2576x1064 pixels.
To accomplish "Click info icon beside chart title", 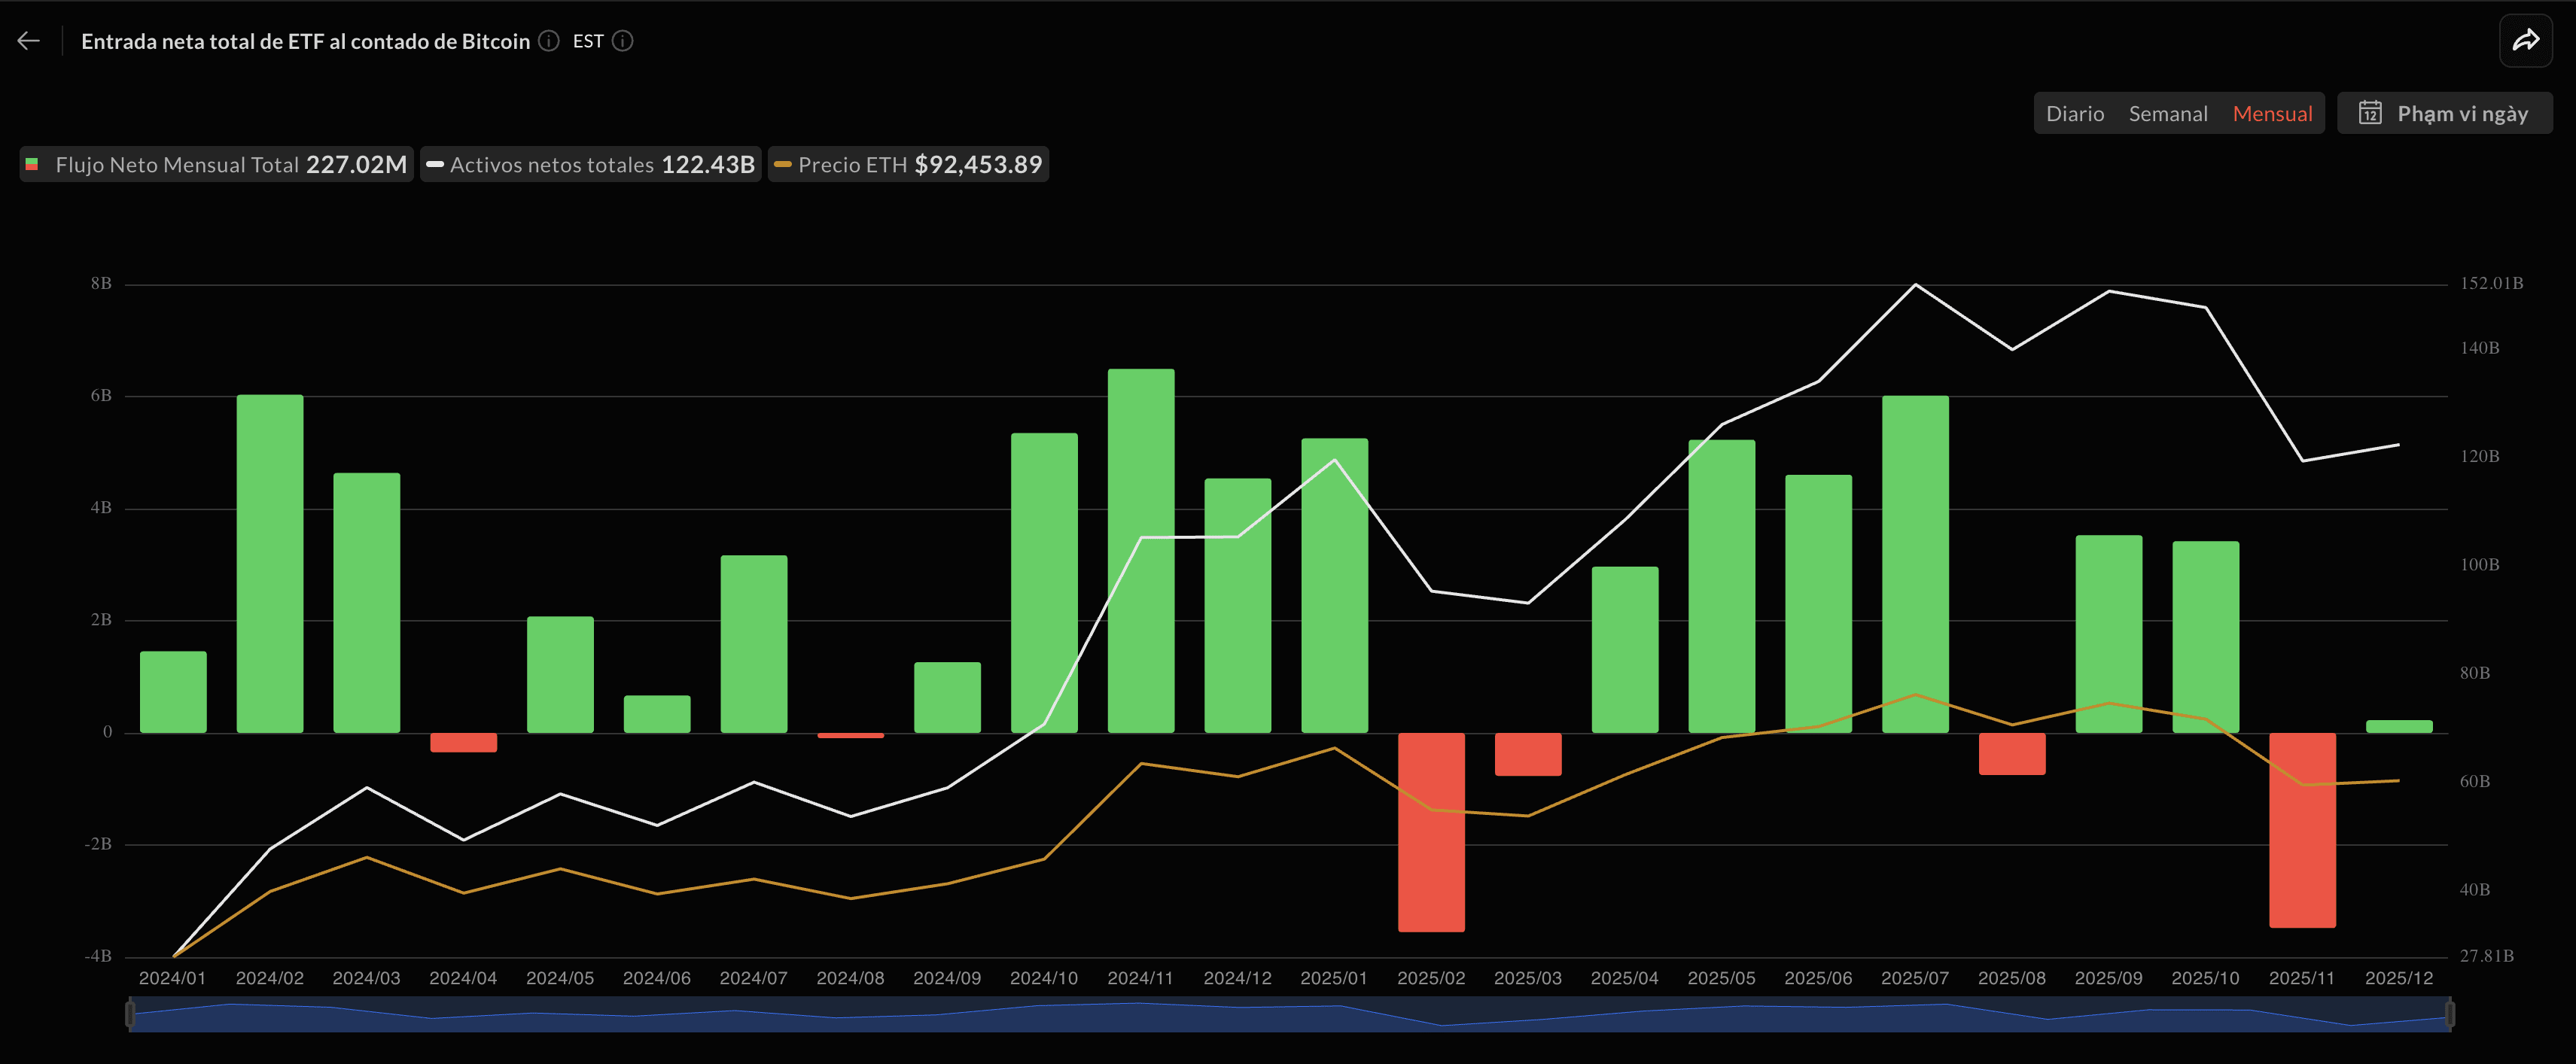I will pos(548,41).
